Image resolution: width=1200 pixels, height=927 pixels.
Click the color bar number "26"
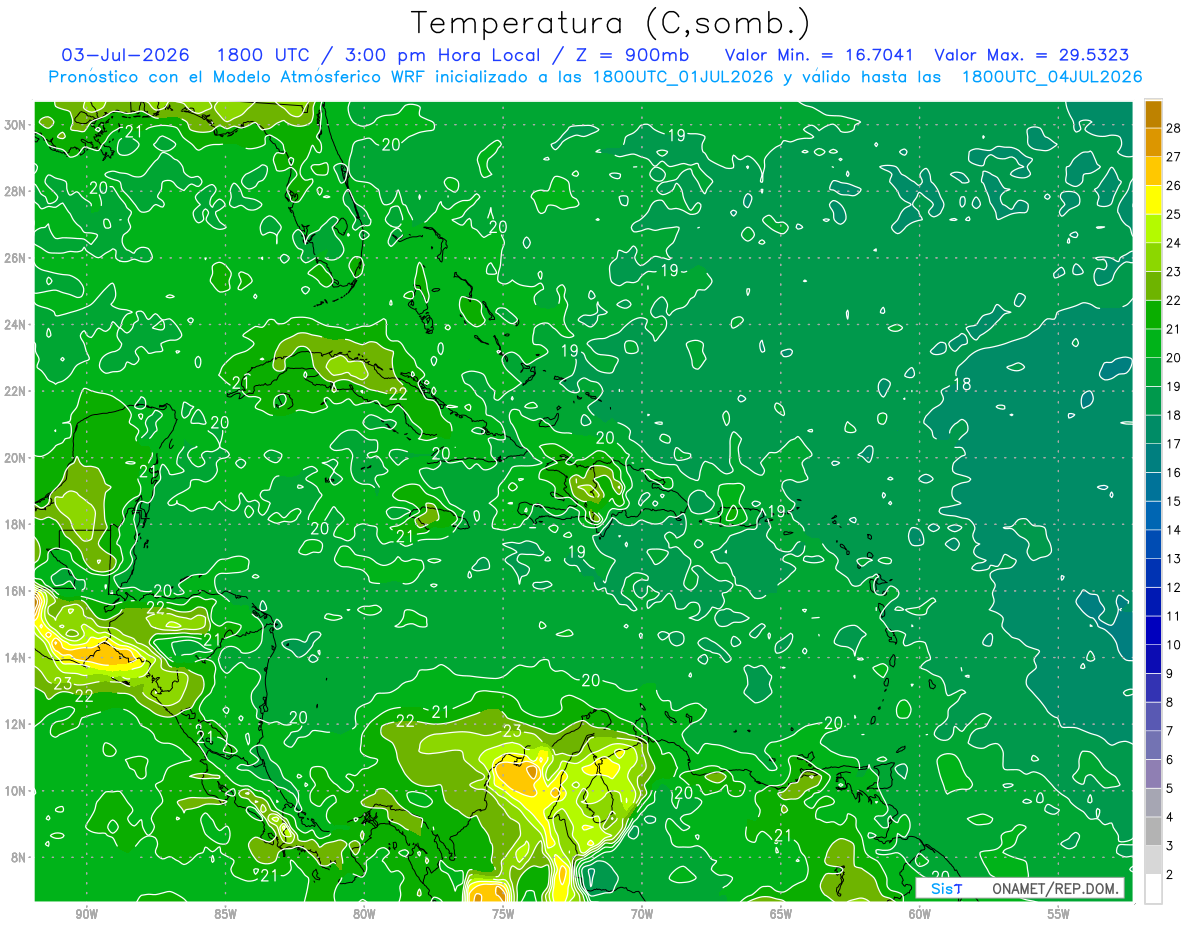click(1174, 185)
